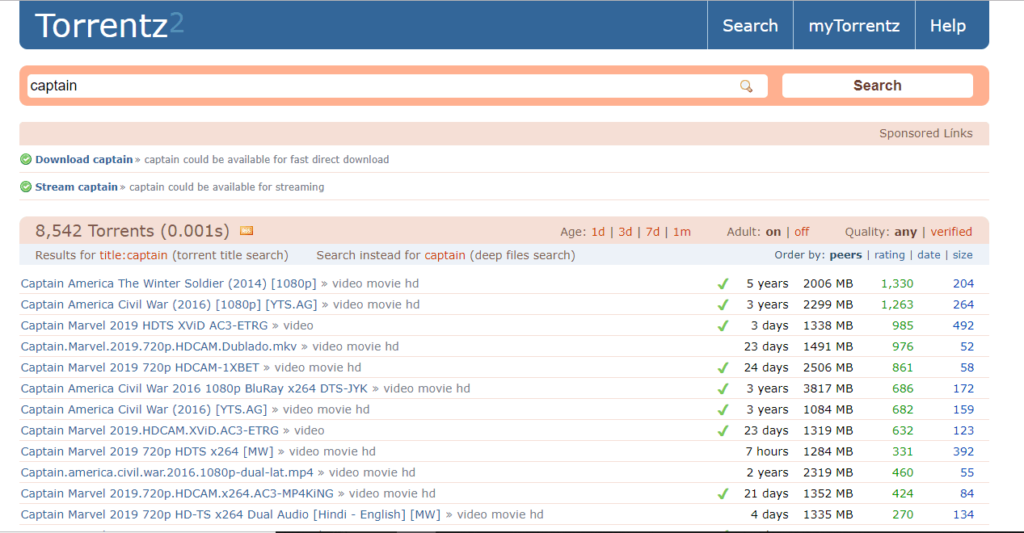1024x533 pixels.
Task: Click the Stream captain link
Action: pyautogui.click(x=76, y=187)
